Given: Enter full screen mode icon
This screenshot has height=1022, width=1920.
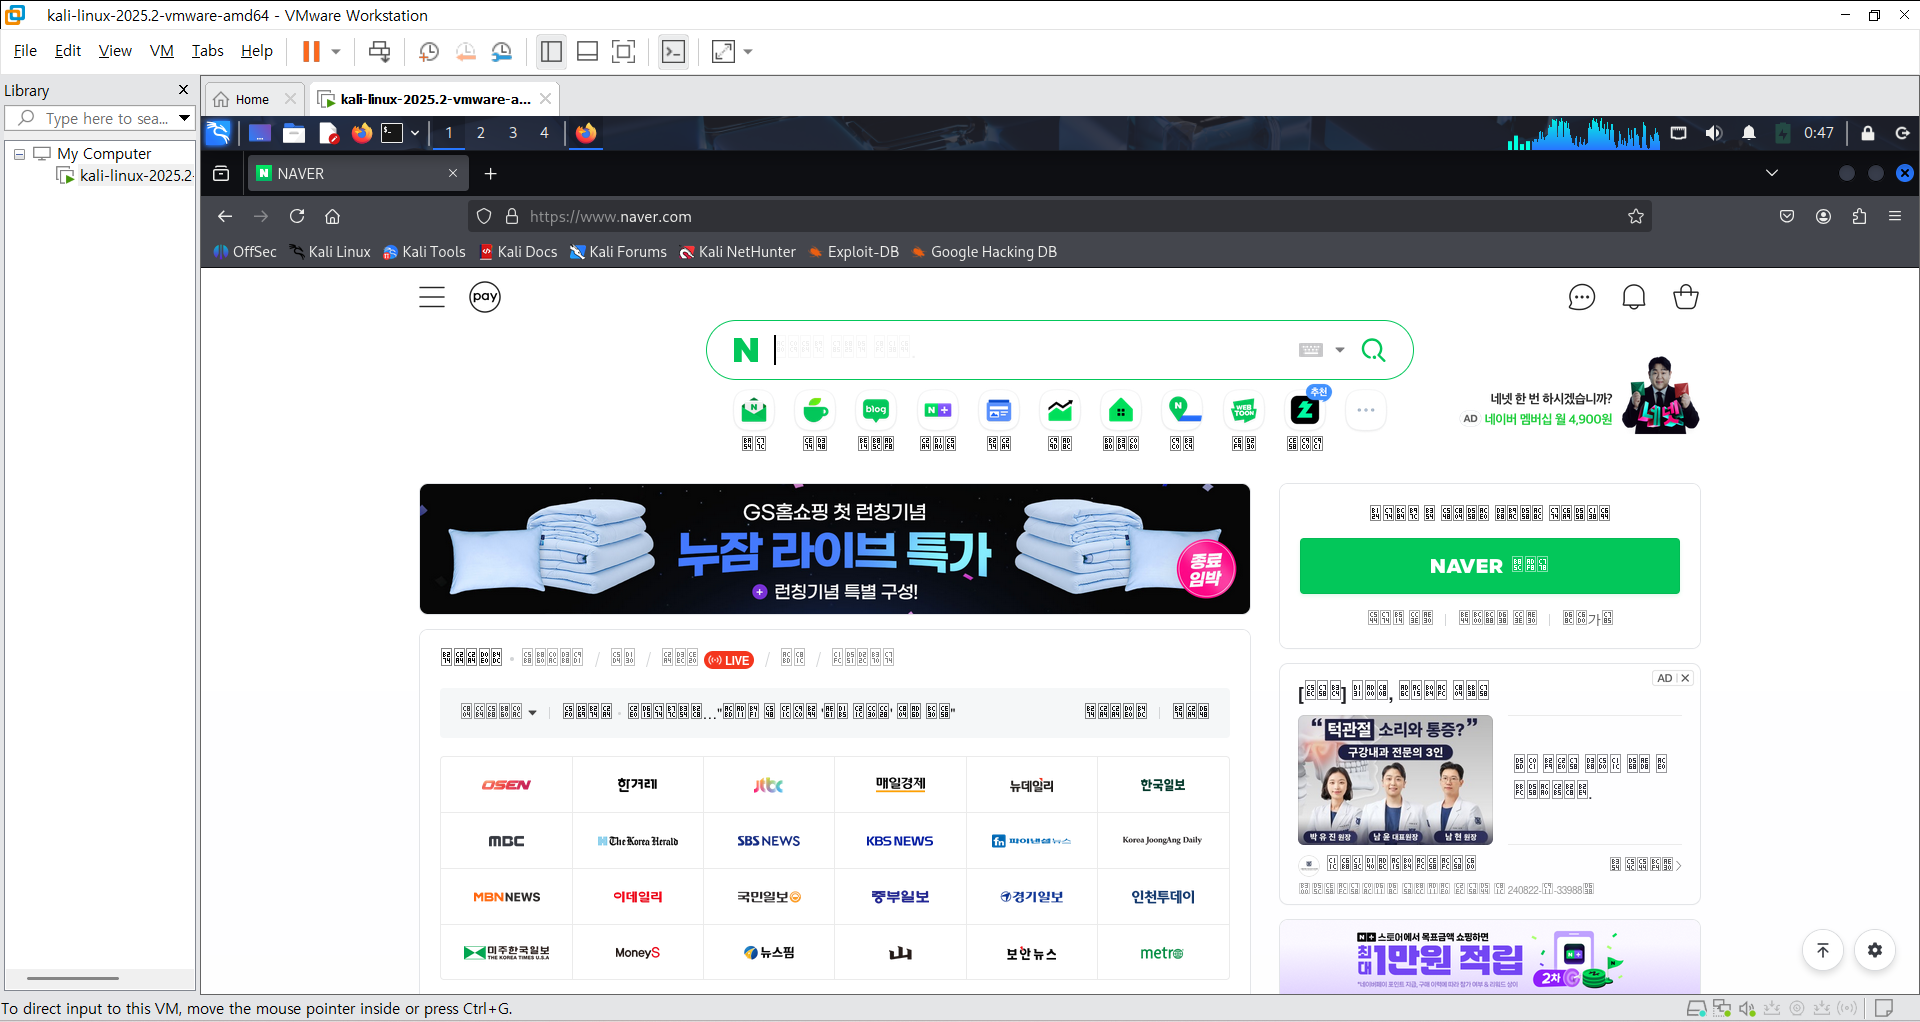Looking at the screenshot, I should point(624,51).
